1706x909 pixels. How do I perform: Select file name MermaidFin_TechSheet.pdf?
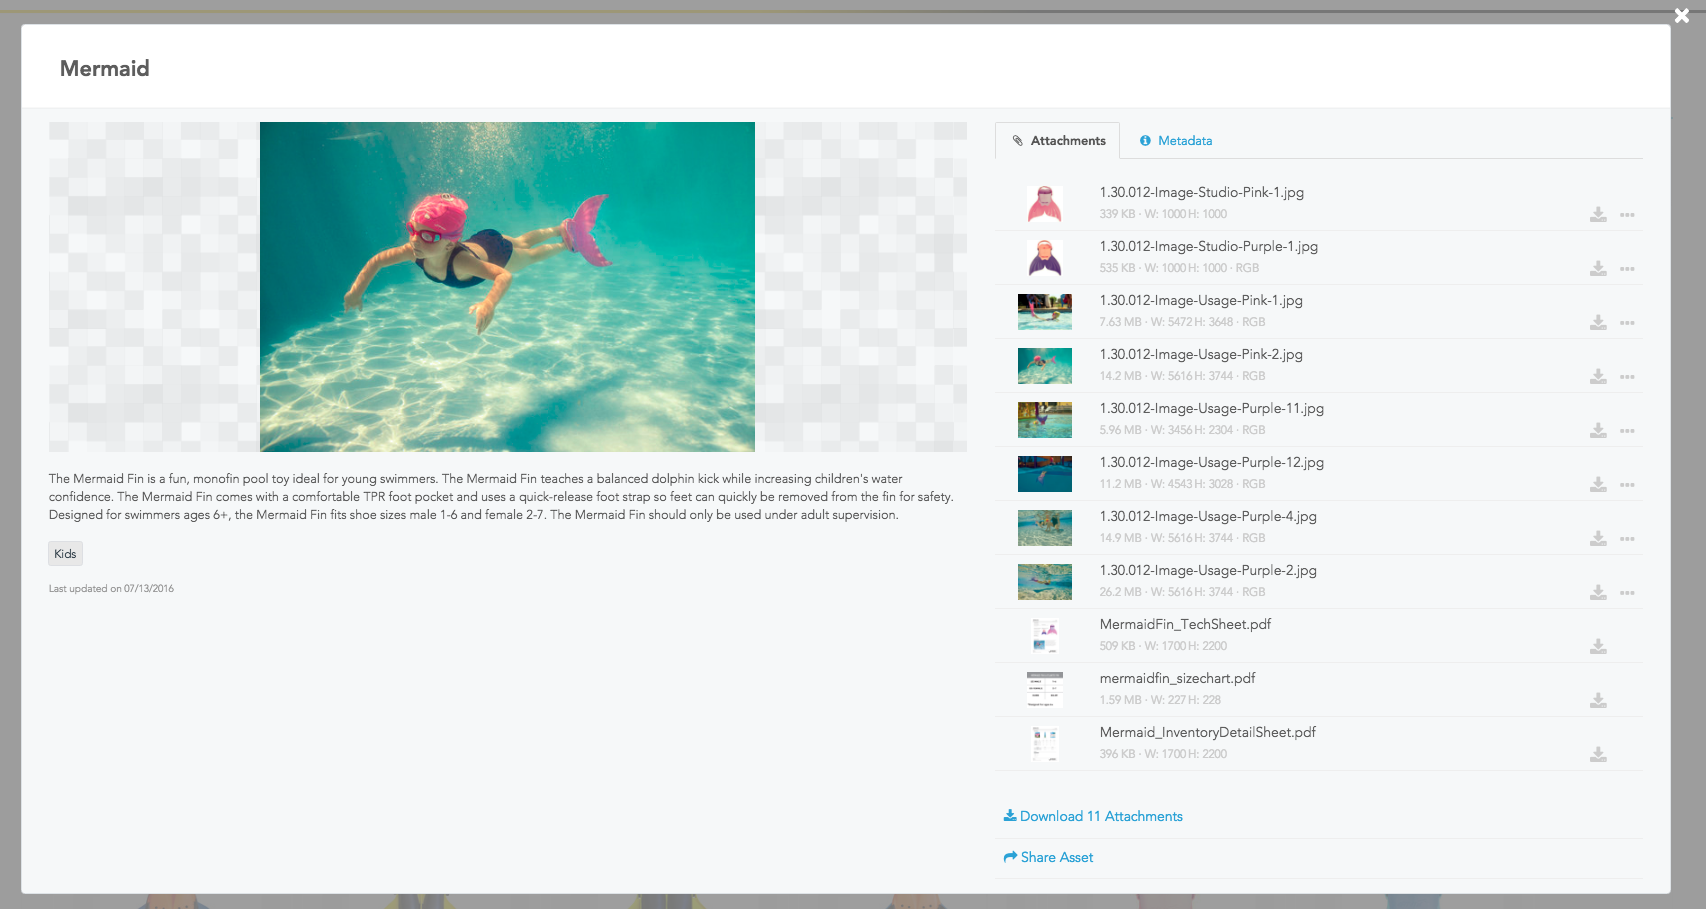pyautogui.click(x=1185, y=624)
